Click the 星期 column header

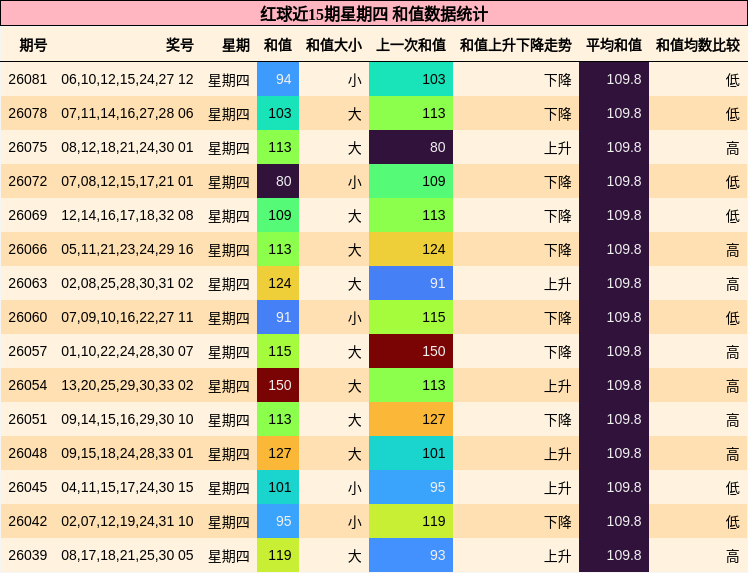tap(236, 45)
